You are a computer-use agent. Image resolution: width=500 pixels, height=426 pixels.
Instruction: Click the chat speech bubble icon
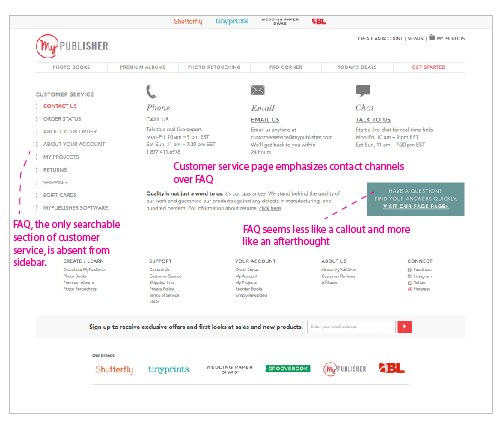coord(363,91)
